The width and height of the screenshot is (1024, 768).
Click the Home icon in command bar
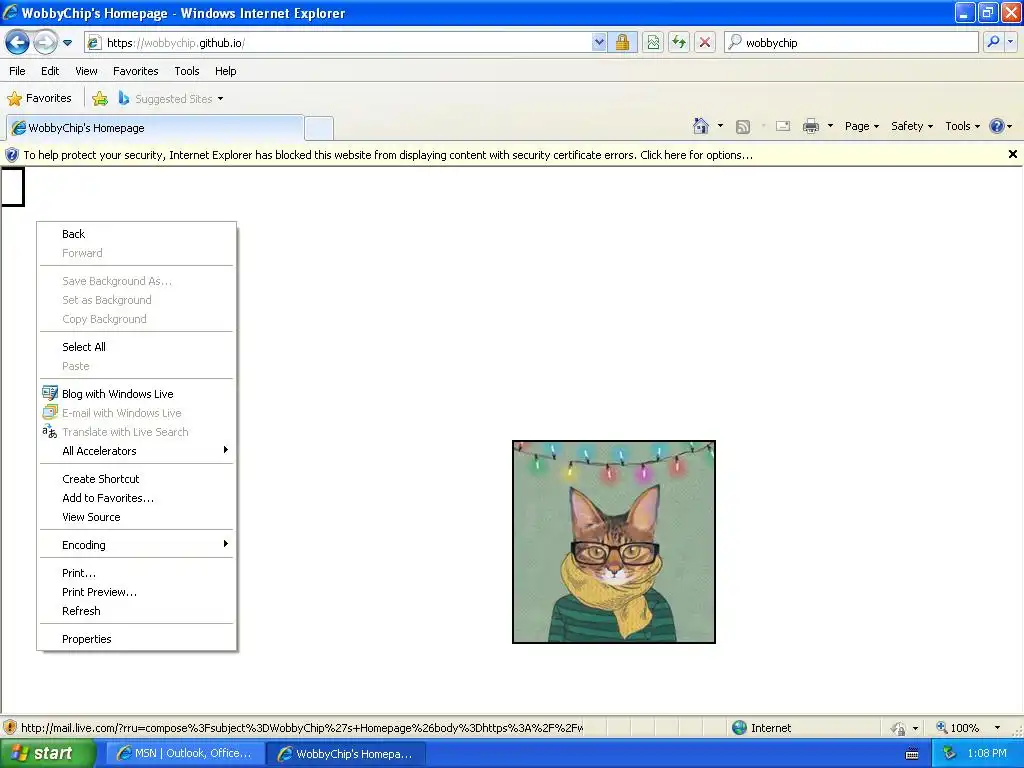701,126
